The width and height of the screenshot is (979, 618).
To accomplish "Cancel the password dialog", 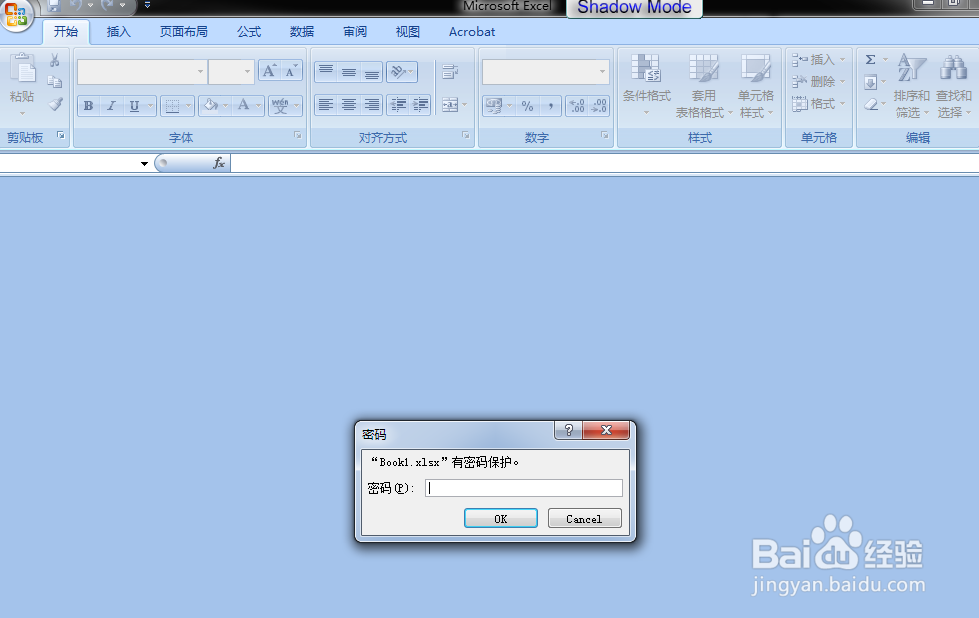I will [584, 519].
